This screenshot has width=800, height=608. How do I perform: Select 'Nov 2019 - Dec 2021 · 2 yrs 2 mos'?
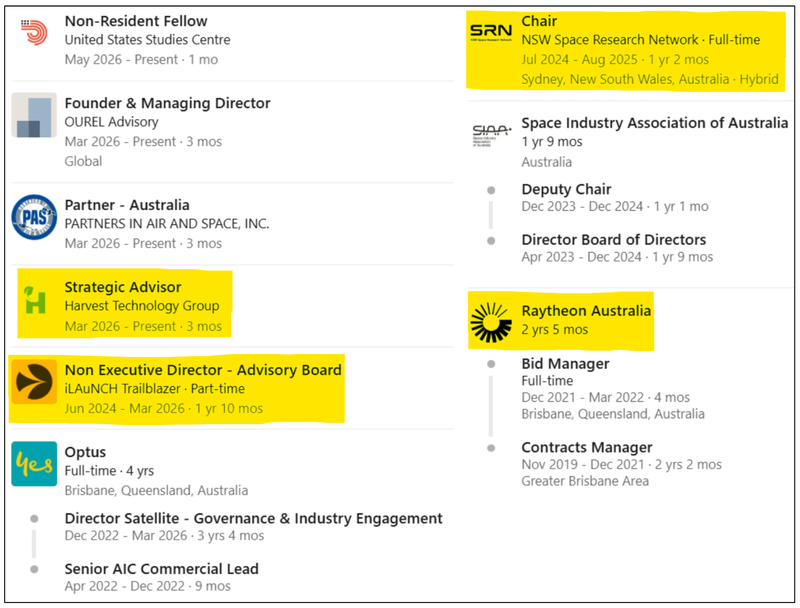pos(621,465)
